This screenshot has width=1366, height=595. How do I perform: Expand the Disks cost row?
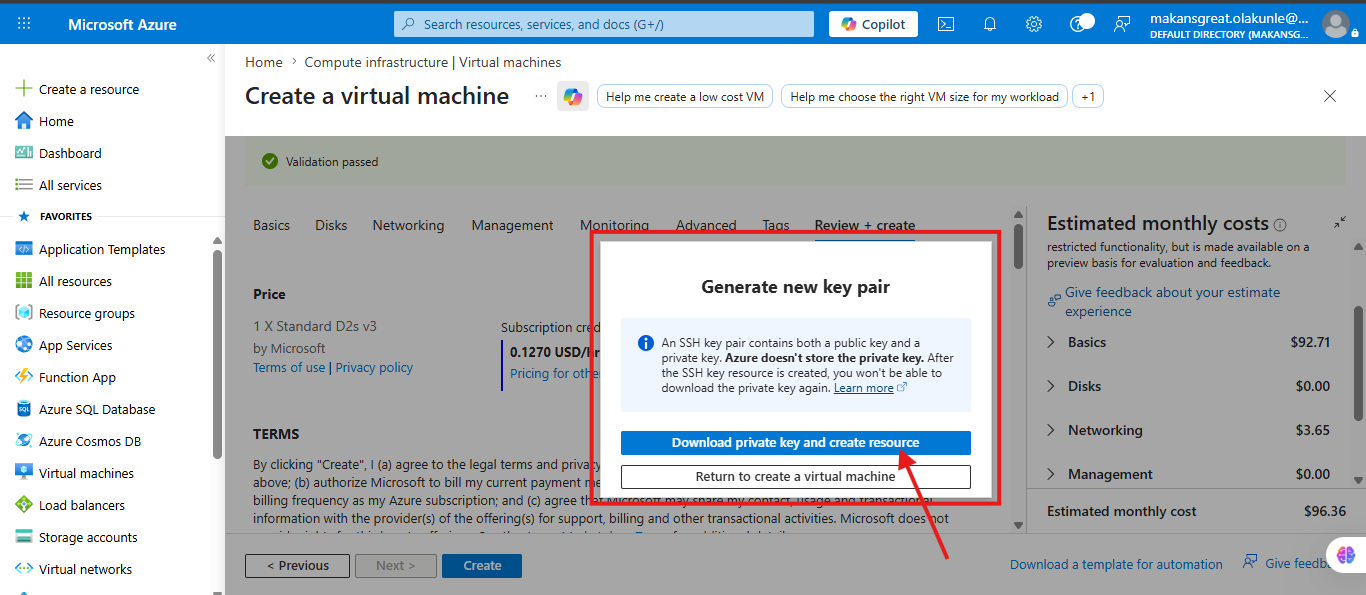1189,386
